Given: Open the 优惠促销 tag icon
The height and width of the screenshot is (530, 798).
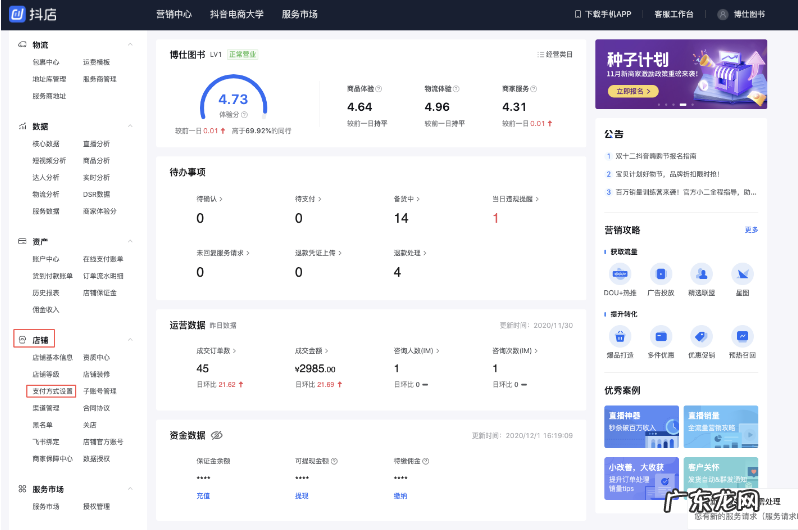Looking at the screenshot, I should (702, 336).
